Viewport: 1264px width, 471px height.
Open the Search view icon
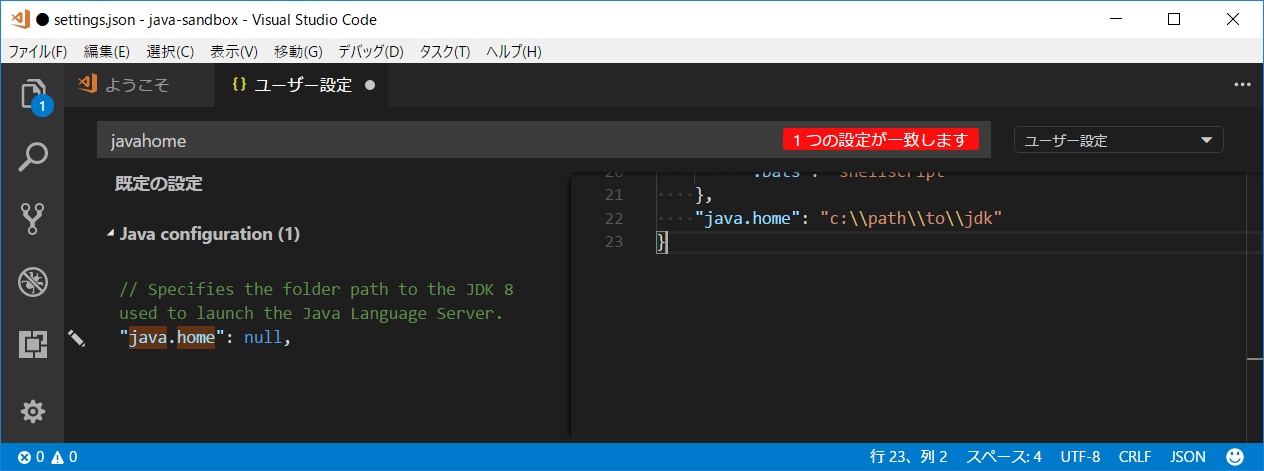[32, 156]
